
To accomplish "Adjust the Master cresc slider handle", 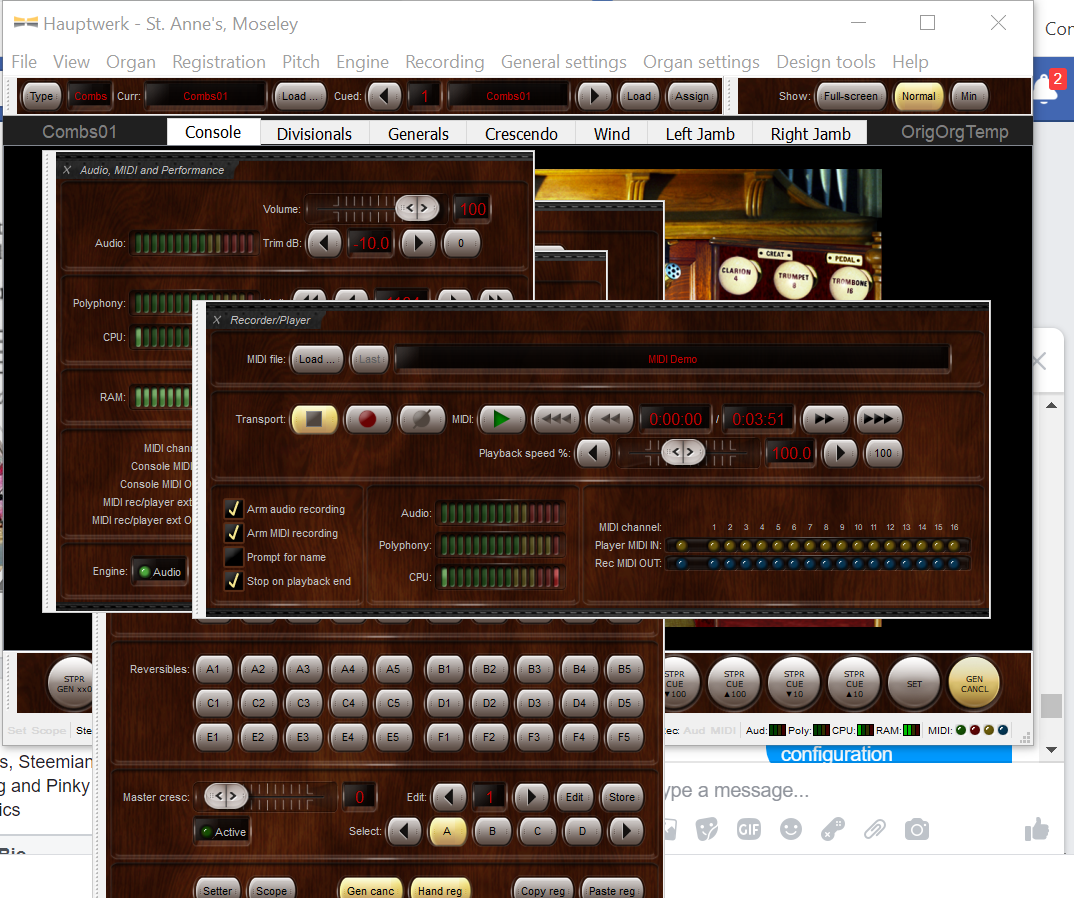I will 226,796.
